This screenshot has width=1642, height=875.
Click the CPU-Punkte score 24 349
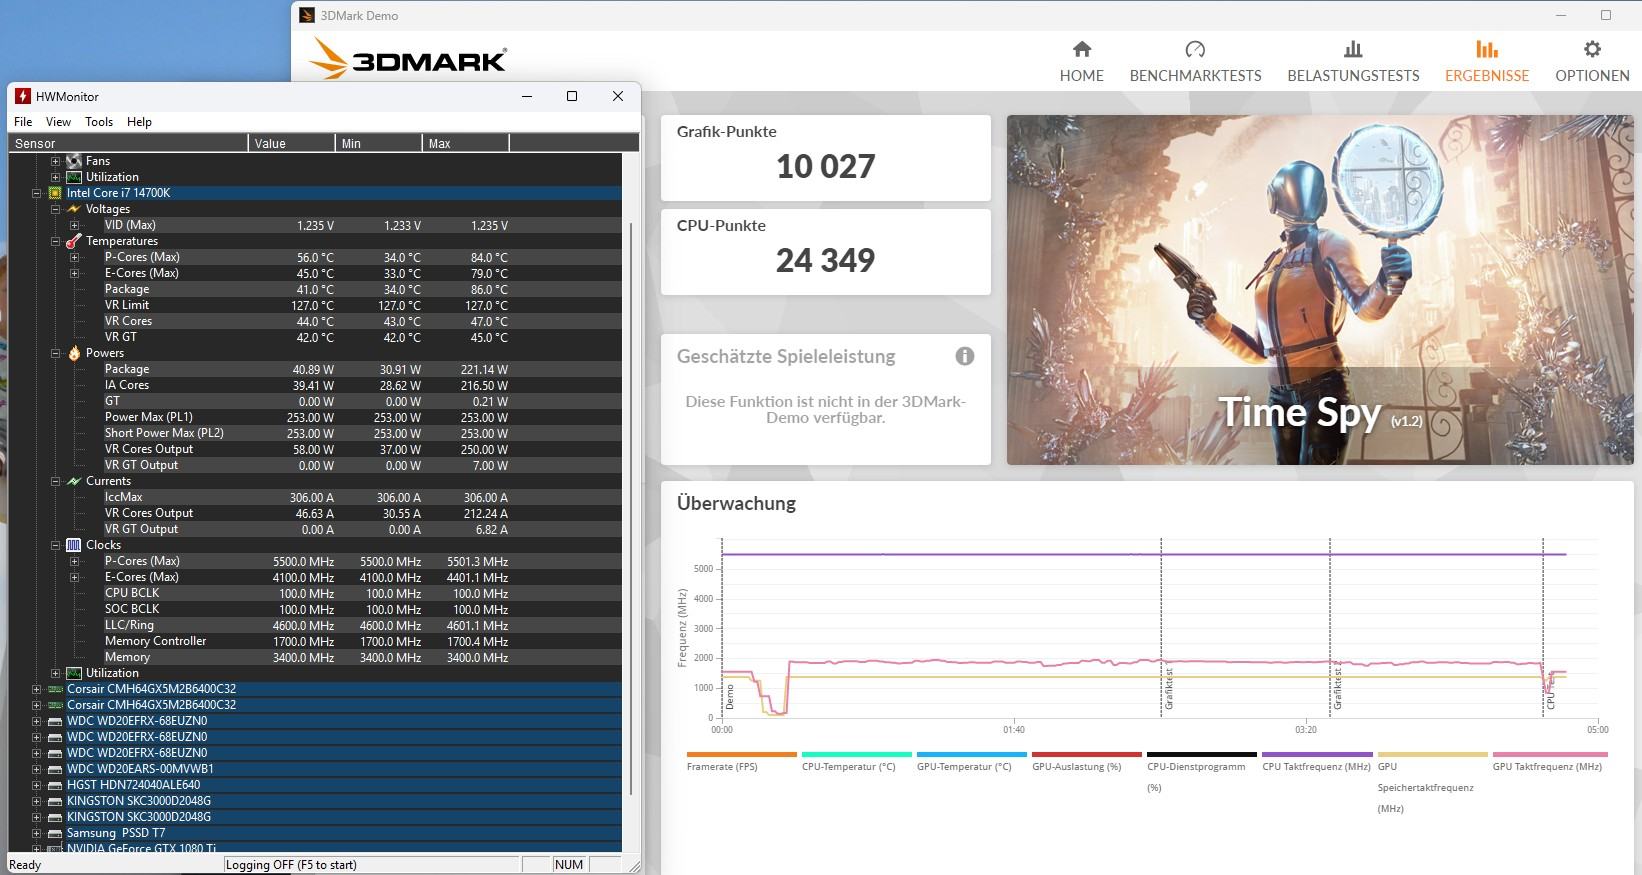825,260
